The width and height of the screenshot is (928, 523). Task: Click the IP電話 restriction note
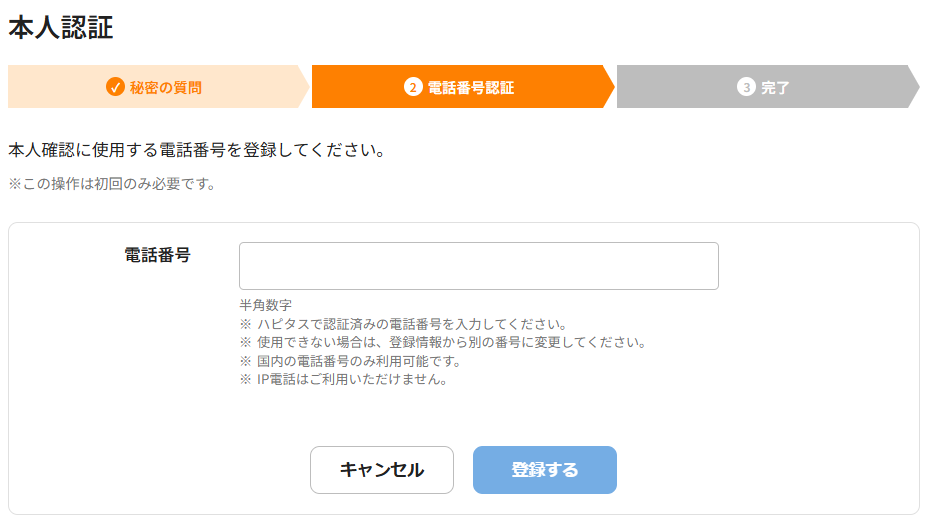point(342,379)
